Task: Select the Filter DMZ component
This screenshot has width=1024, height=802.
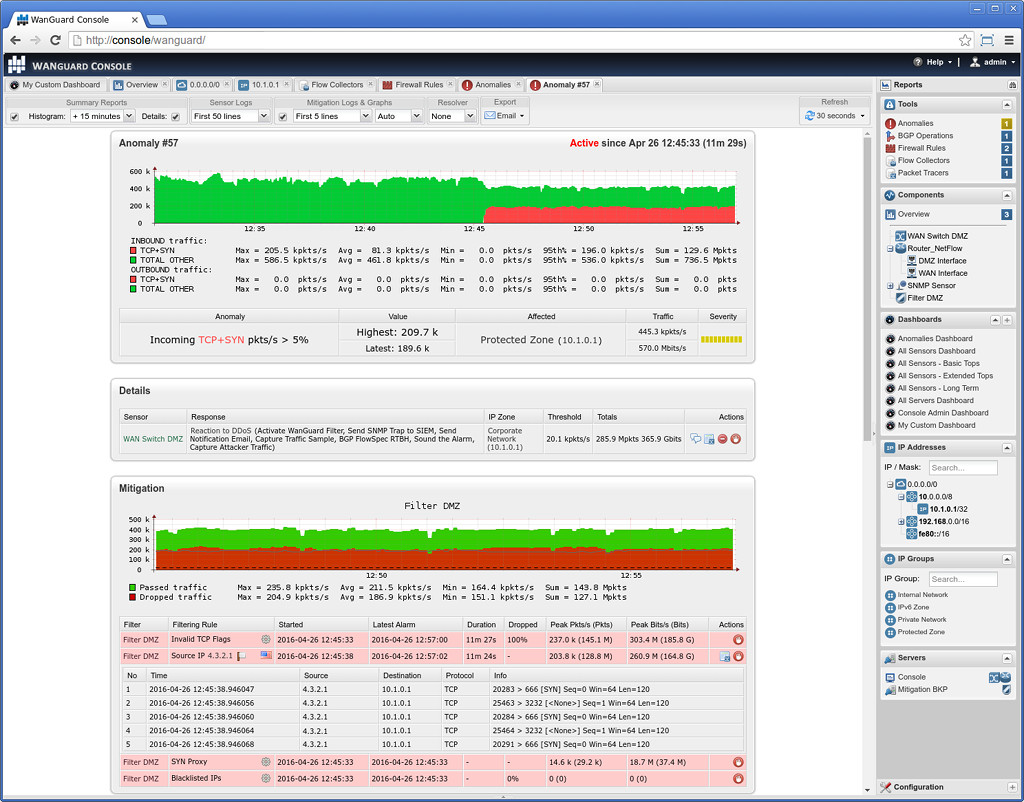Action: [925, 298]
